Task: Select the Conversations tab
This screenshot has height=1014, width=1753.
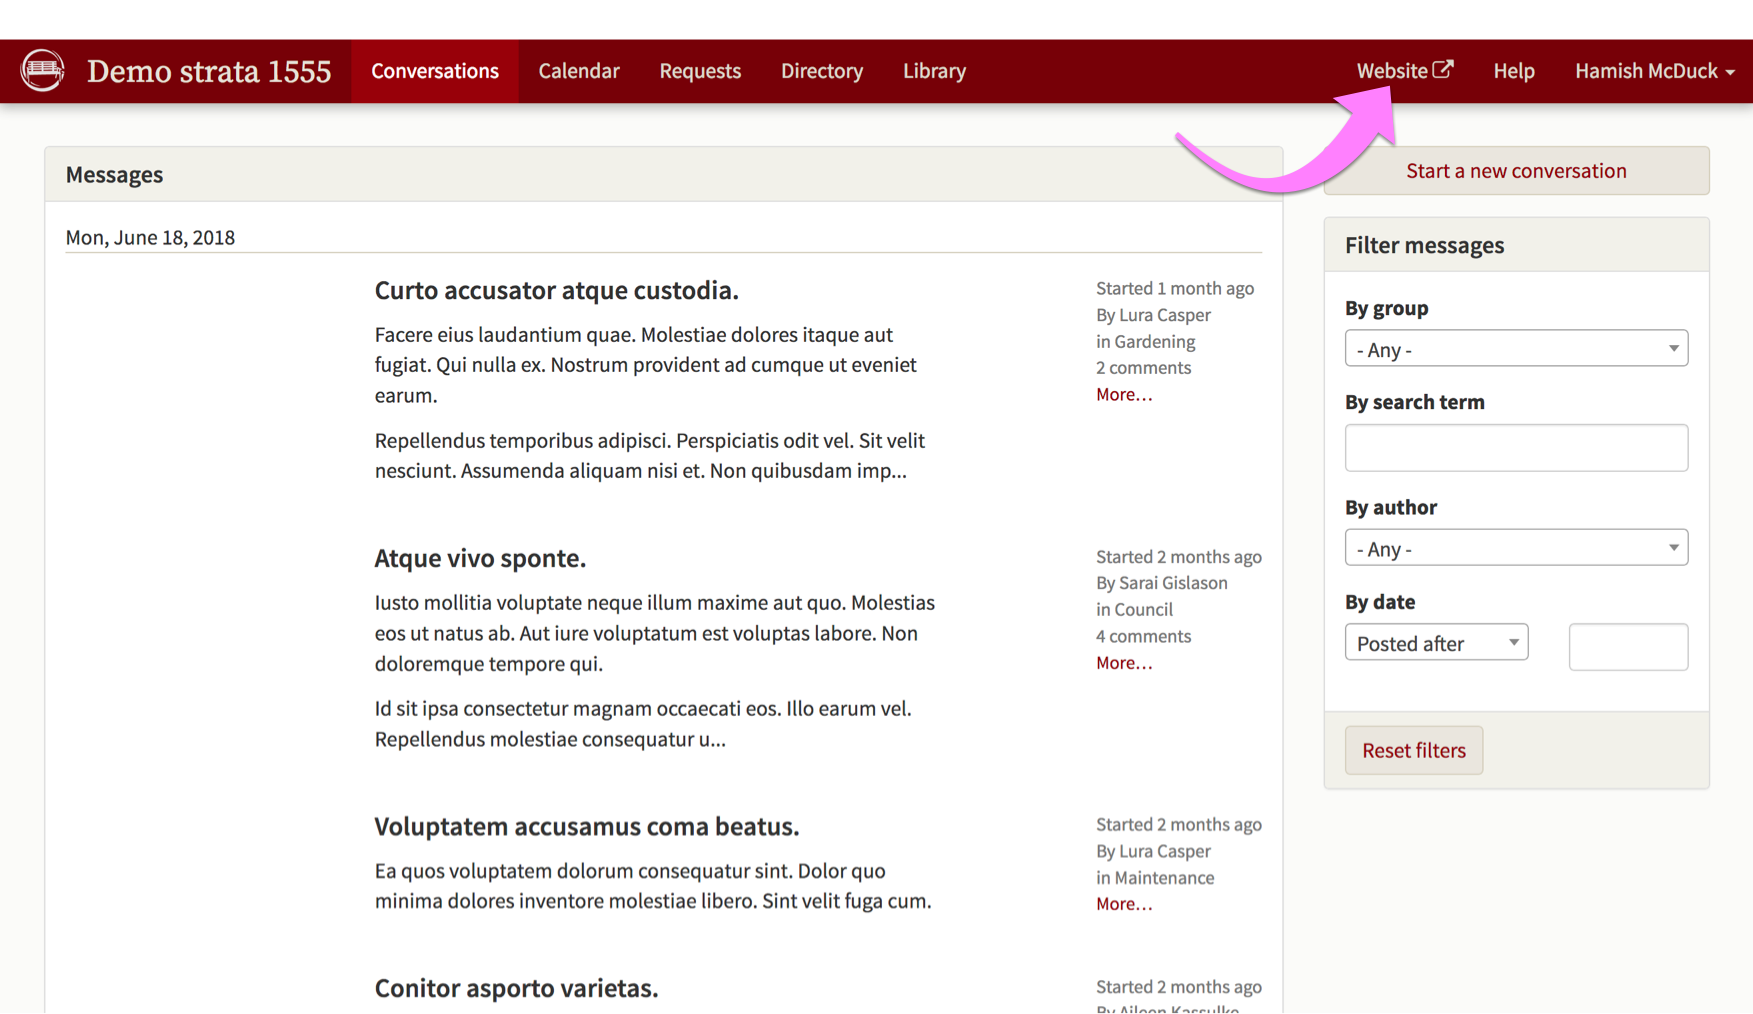Action: pos(434,71)
